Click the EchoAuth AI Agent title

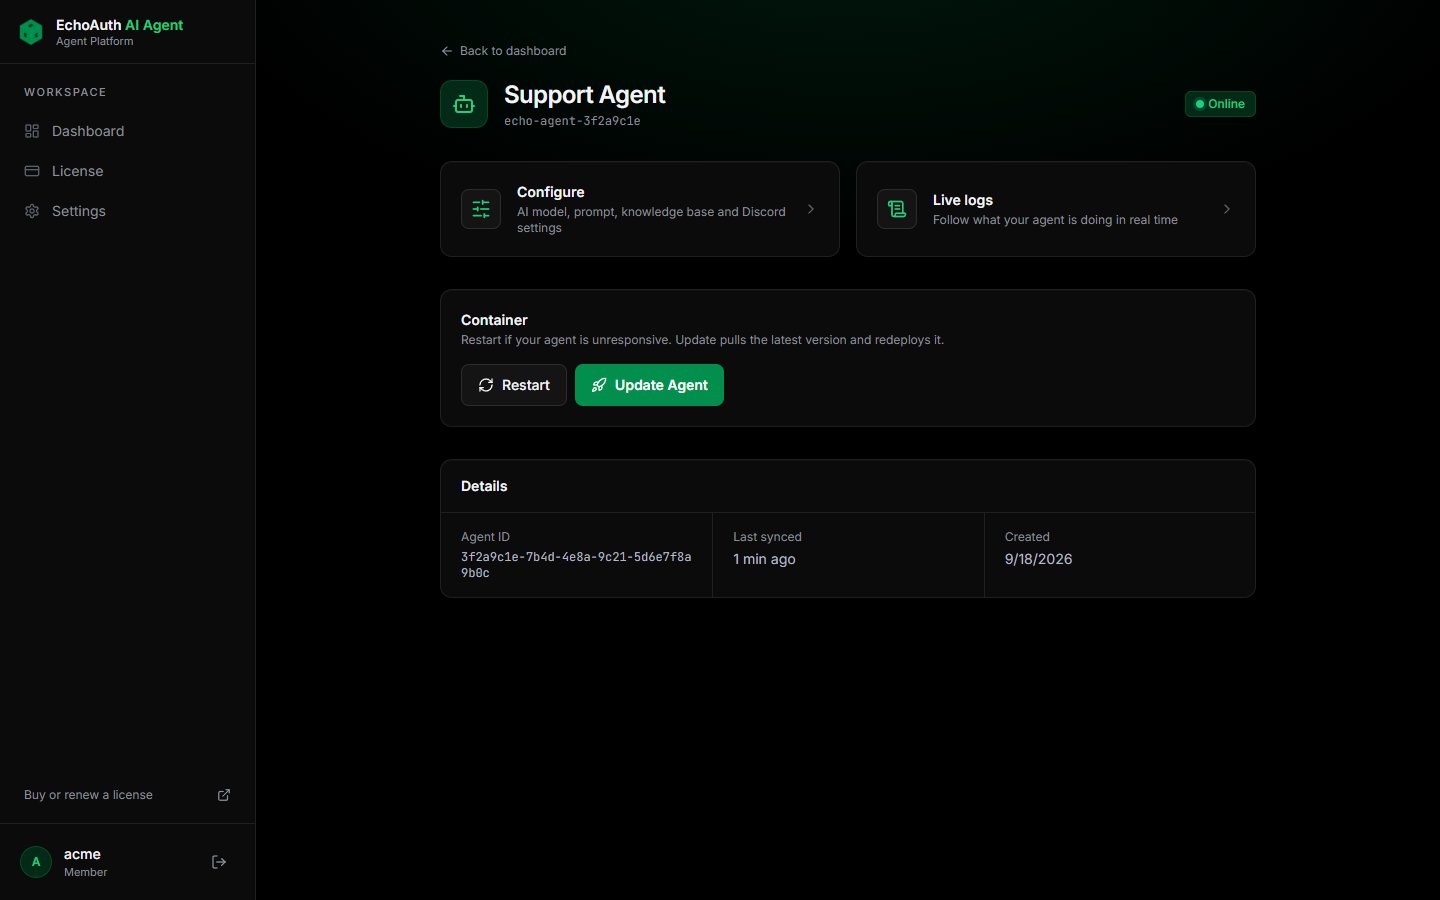[x=119, y=25]
